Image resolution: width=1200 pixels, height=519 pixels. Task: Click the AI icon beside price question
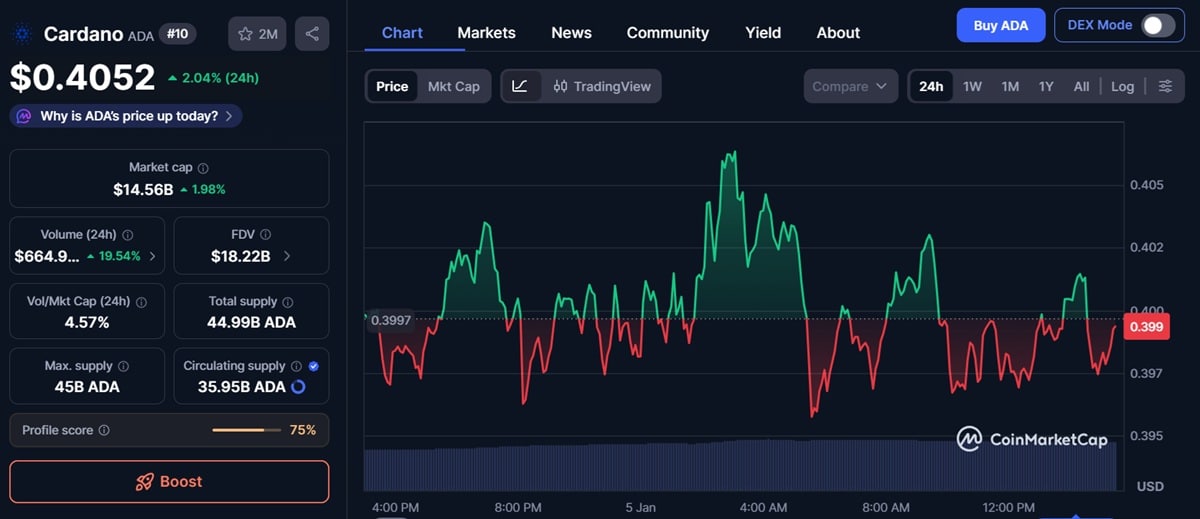coord(24,116)
